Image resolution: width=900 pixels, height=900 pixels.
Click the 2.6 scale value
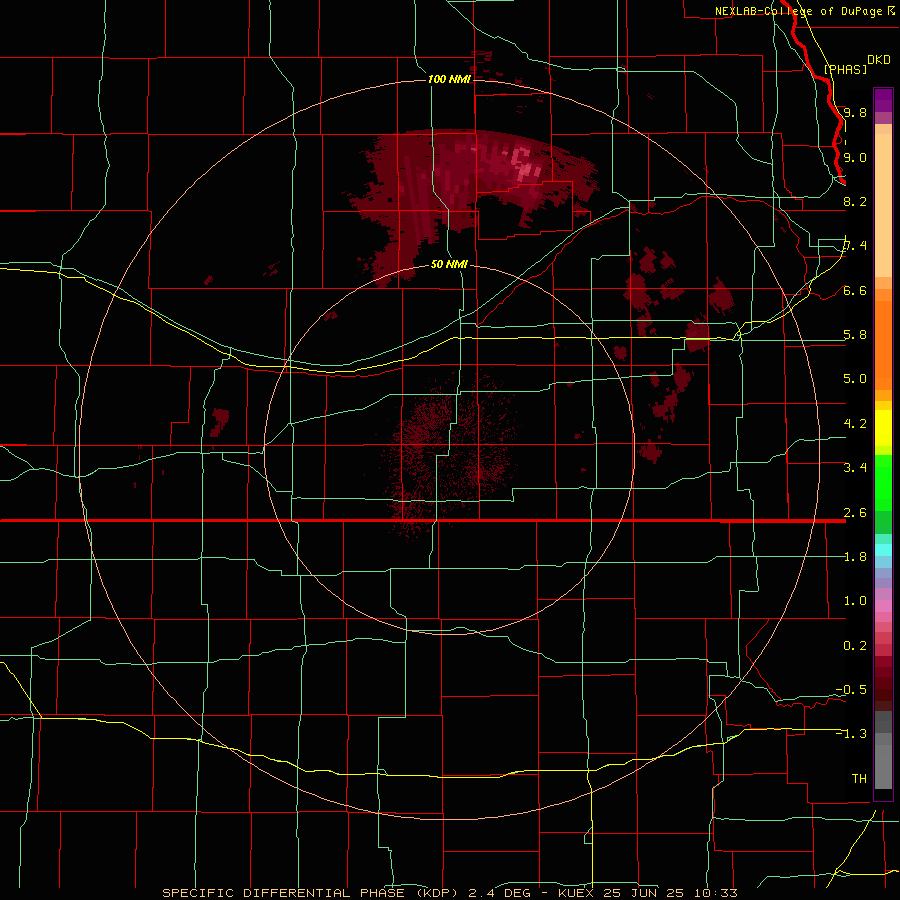855,512
